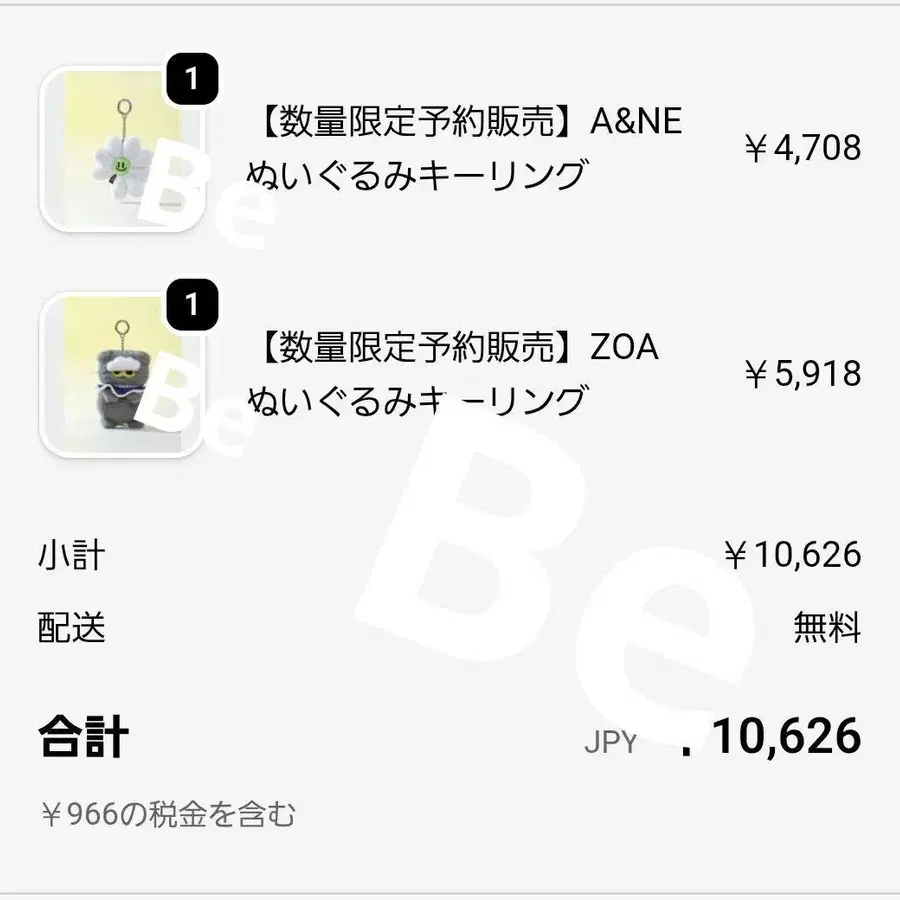Click ぬいぐるみキーリング text under A&NE
900x900 pixels.
(x=415, y=176)
